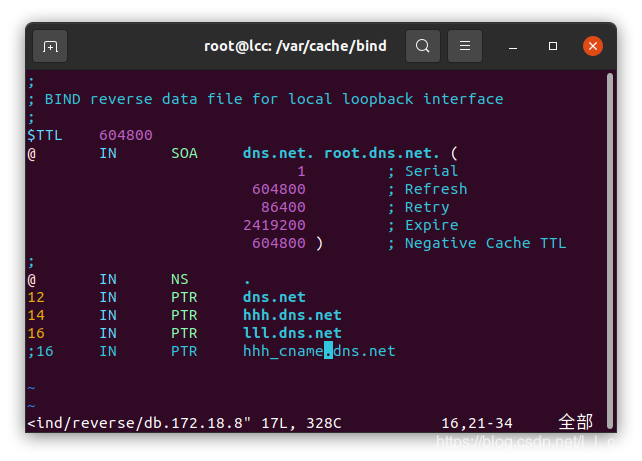
Task: Minimize the terminal window
Action: 513,47
